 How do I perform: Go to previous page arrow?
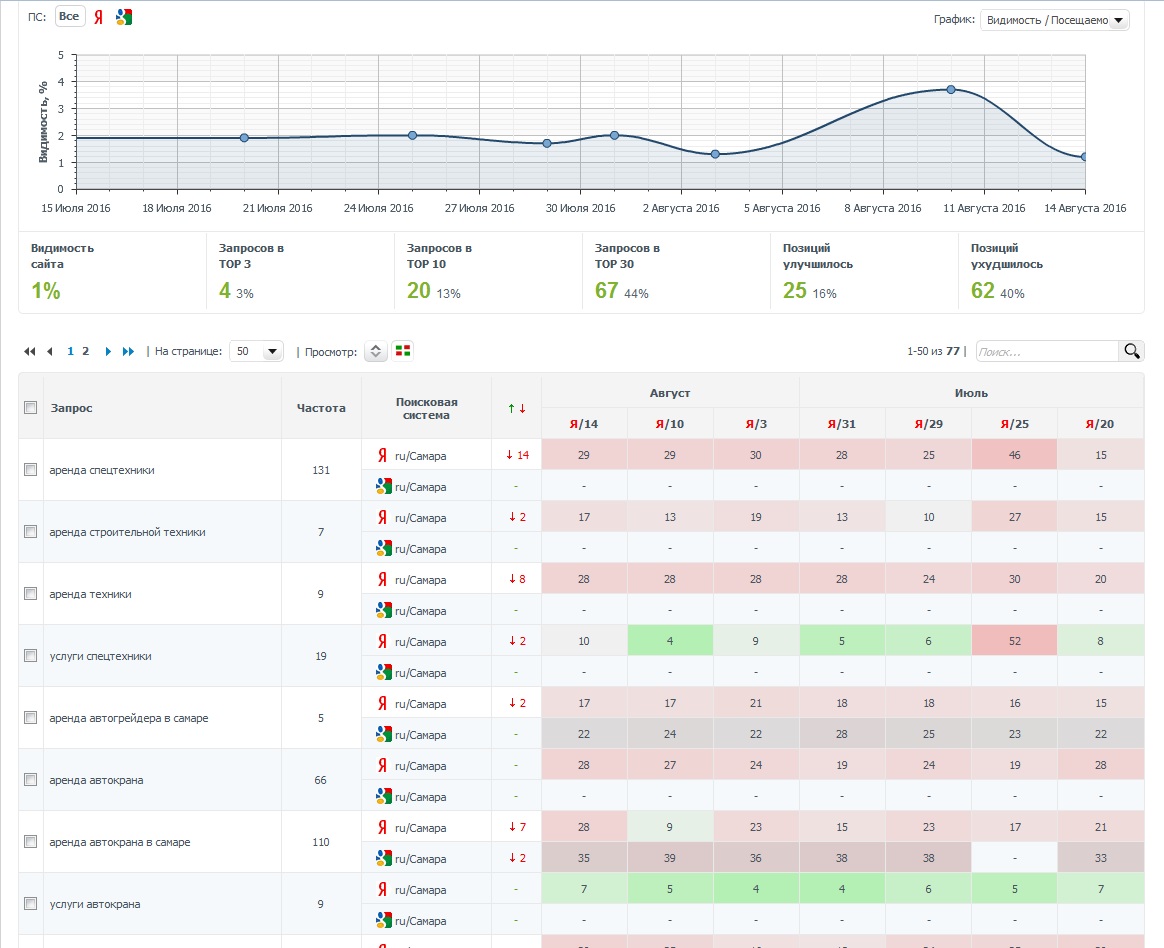tap(50, 351)
